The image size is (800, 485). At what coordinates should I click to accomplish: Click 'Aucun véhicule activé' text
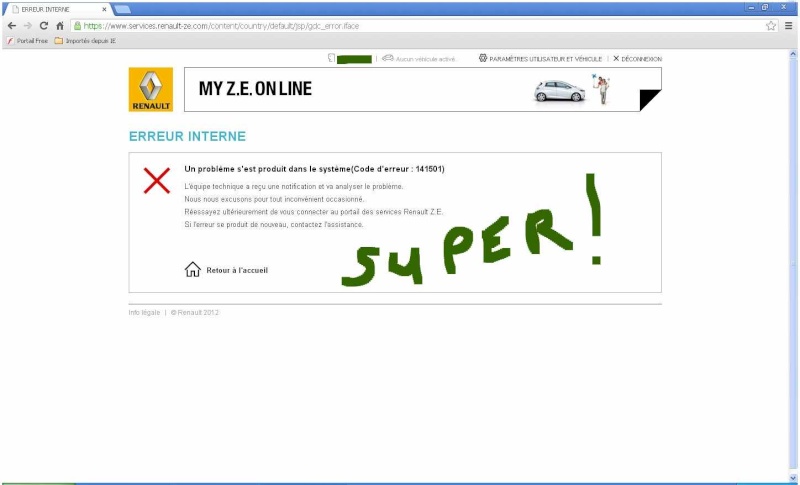425,59
